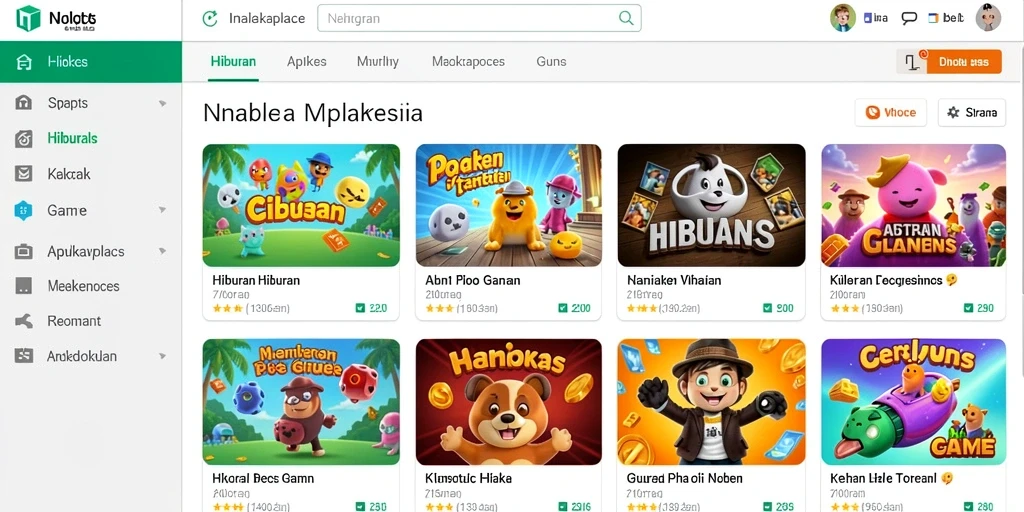Click the Nolotts green cube logo

point(28,19)
